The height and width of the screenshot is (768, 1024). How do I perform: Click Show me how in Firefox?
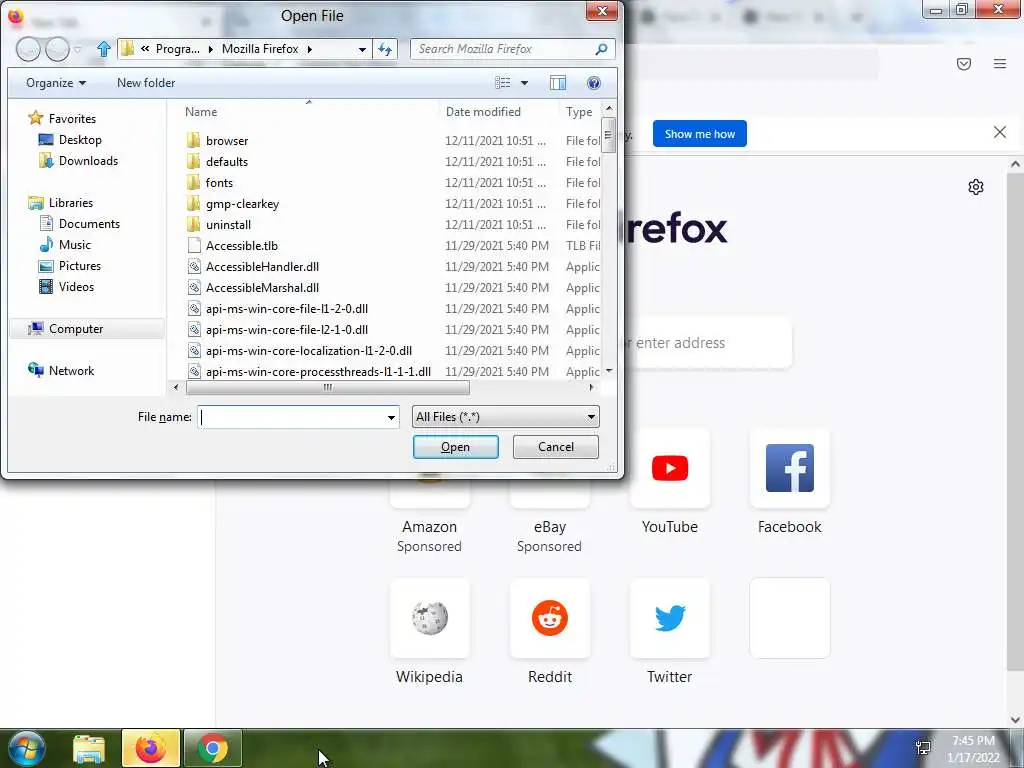pos(699,134)
